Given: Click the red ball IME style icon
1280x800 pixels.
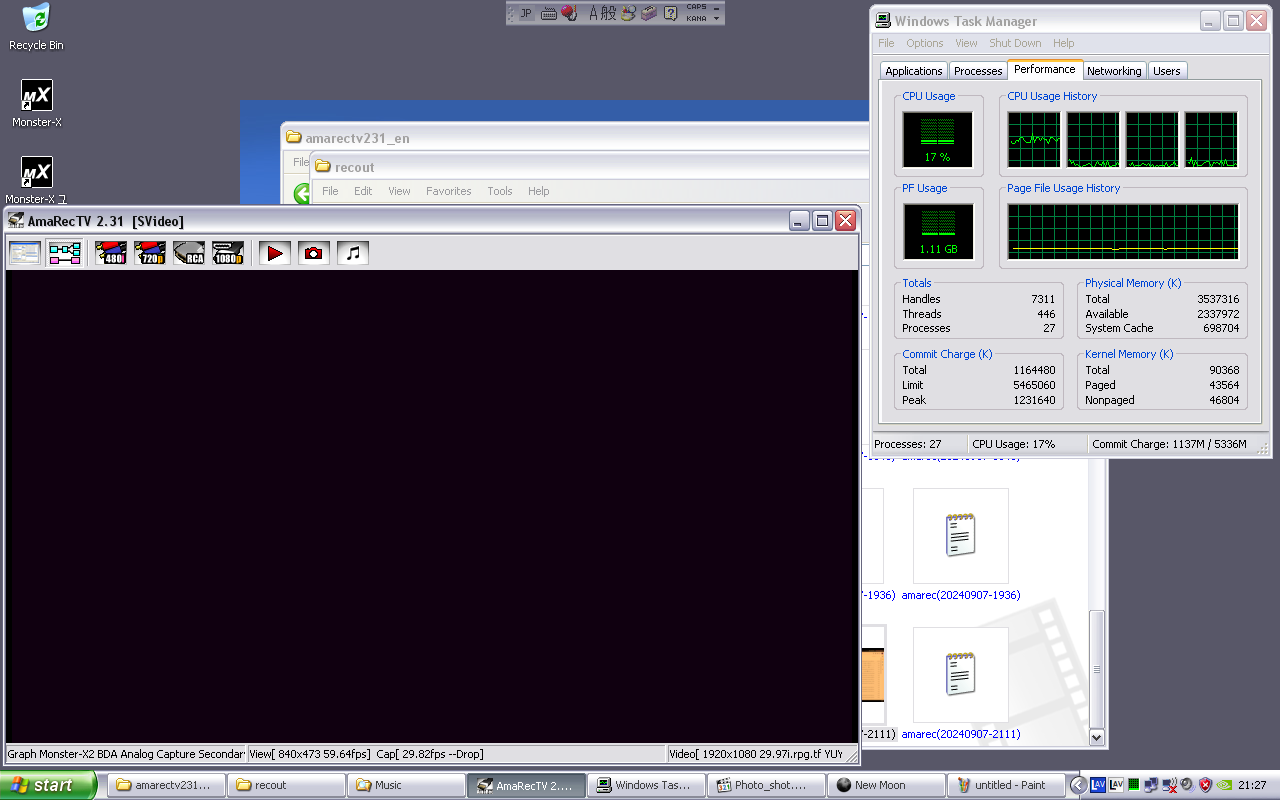Looking at the screenshot, I should click(x=569, y=13).
